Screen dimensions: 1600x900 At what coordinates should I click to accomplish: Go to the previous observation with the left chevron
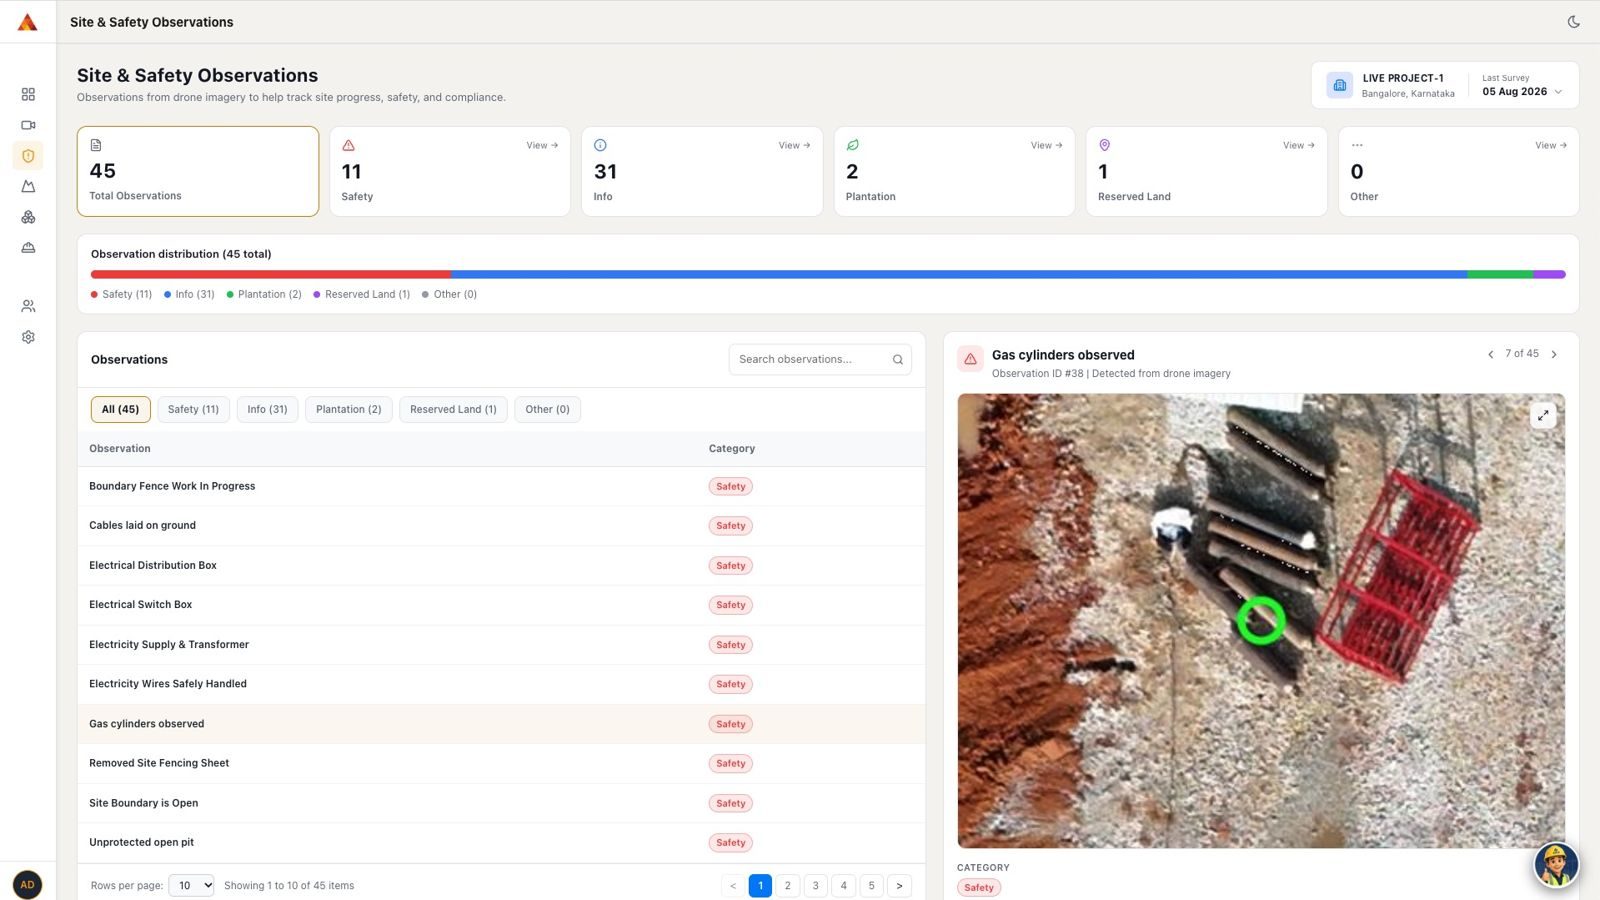coord(1490,354)
